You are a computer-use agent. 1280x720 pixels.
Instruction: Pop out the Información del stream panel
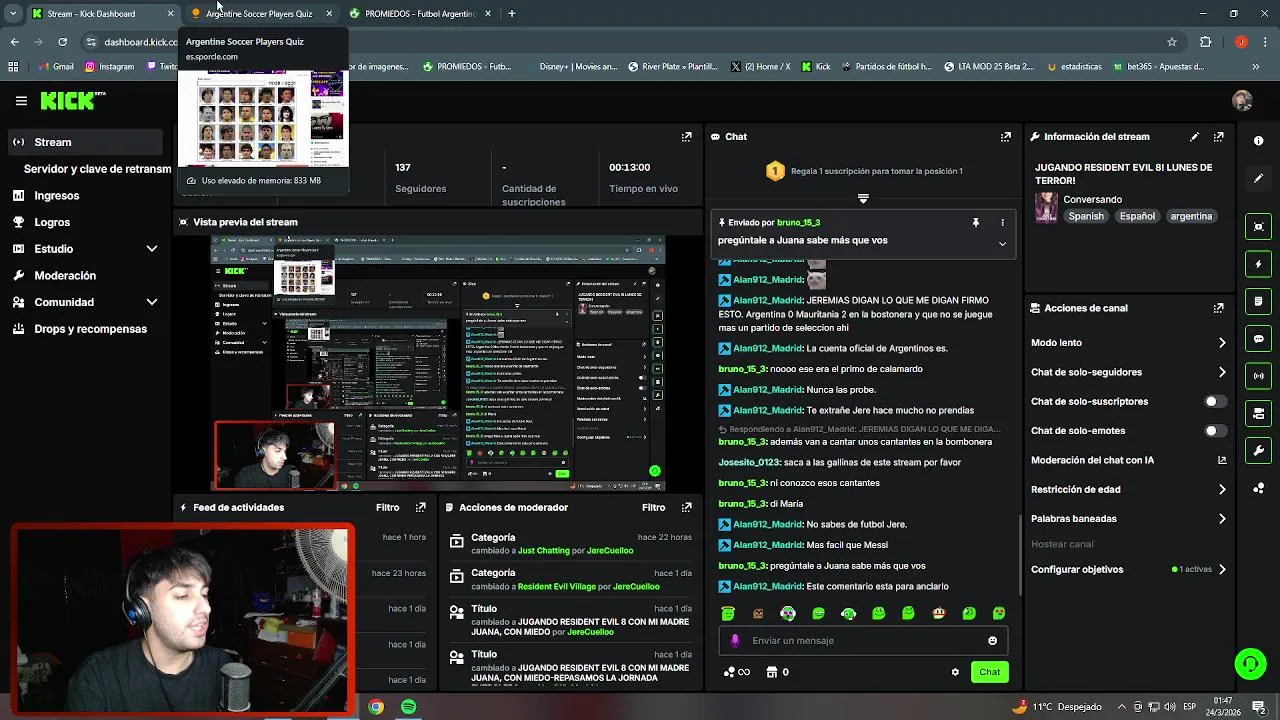1218,137
